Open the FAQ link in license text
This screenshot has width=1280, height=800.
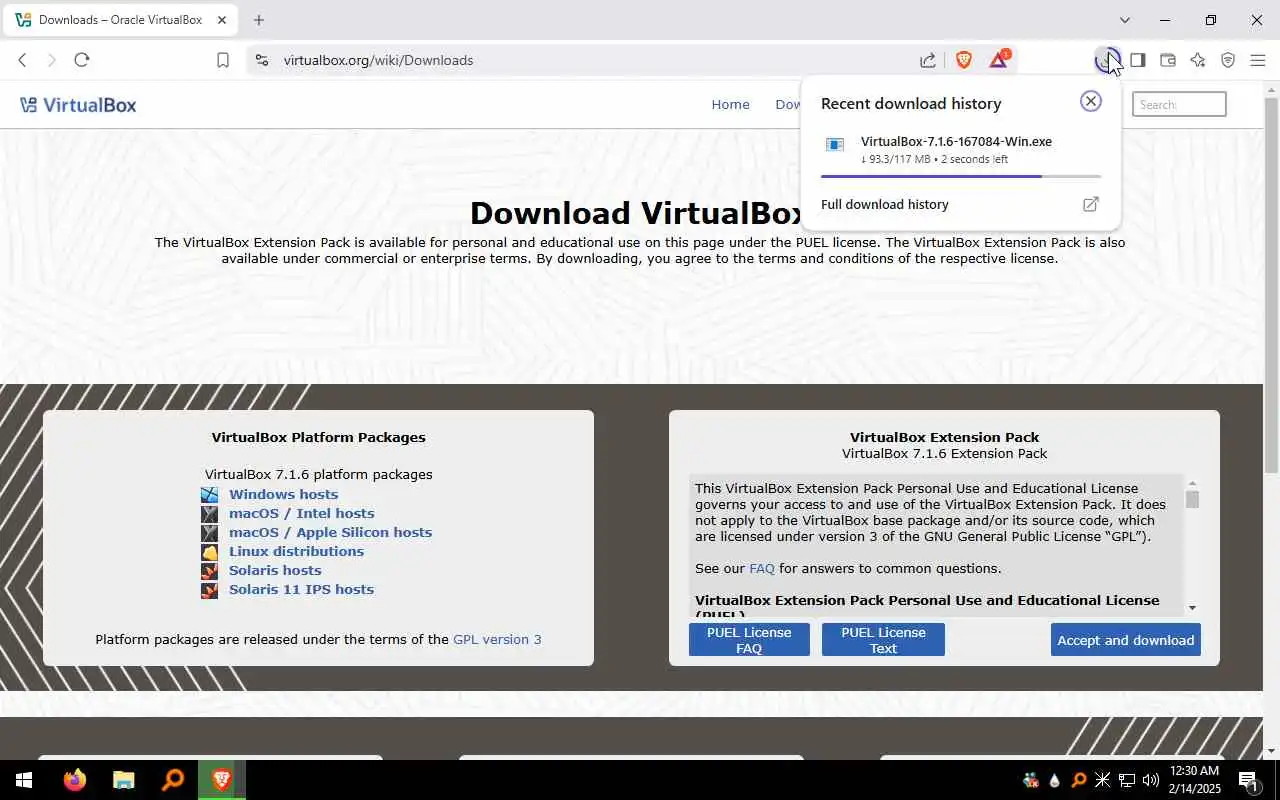point(762,568)
